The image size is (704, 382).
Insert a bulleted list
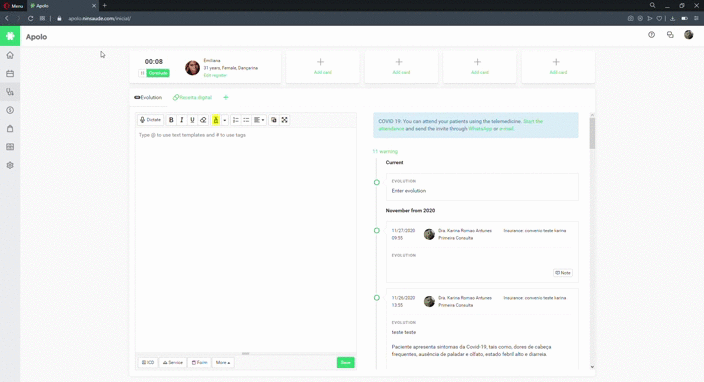246,120
